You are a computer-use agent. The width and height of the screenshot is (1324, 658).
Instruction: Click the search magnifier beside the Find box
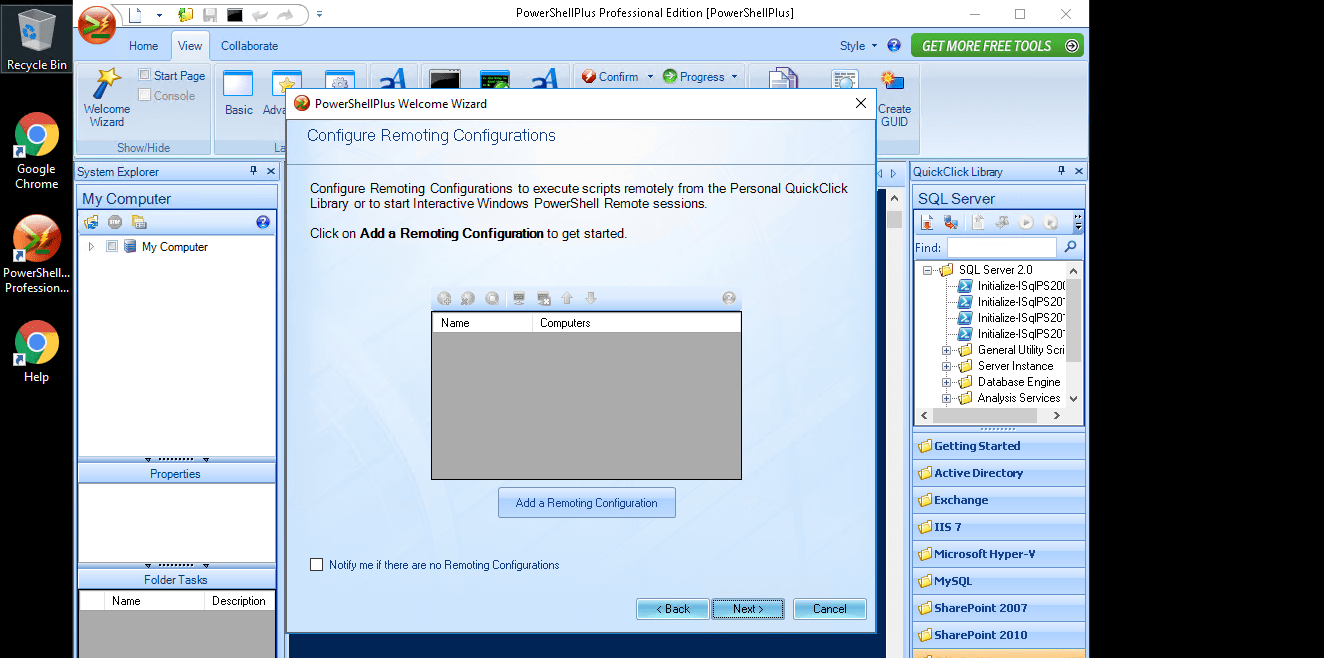(1069, 246)
